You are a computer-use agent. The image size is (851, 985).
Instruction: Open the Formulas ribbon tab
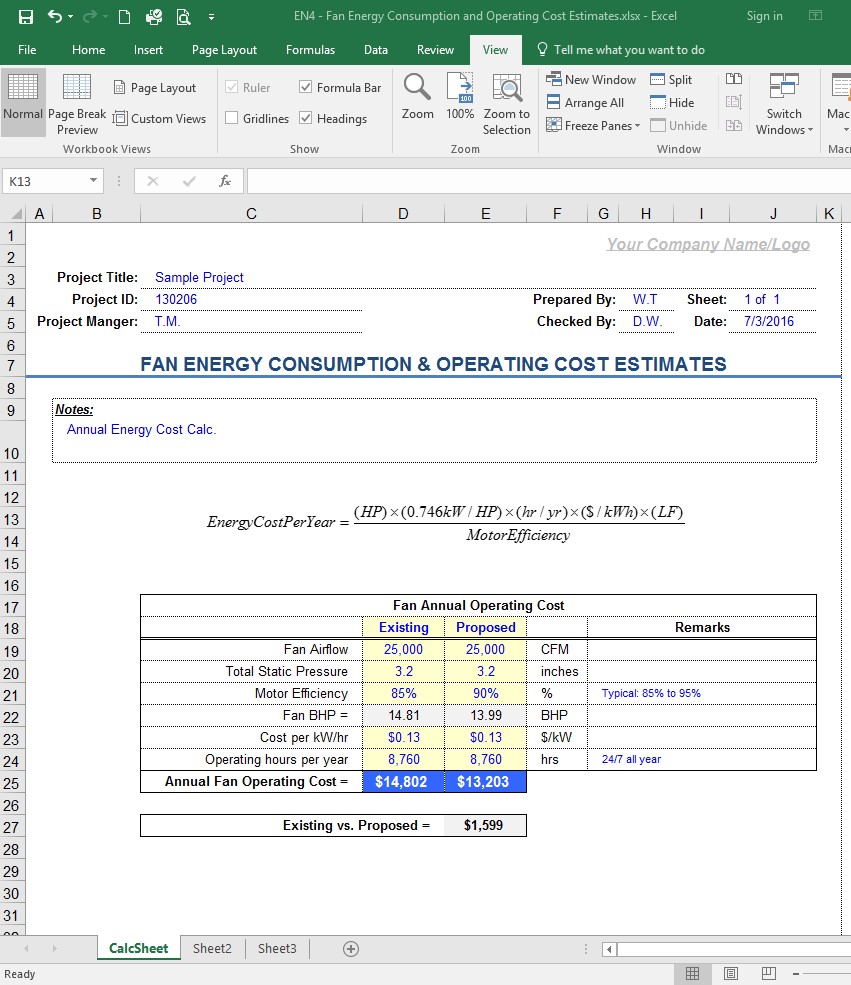click(310, 50)
